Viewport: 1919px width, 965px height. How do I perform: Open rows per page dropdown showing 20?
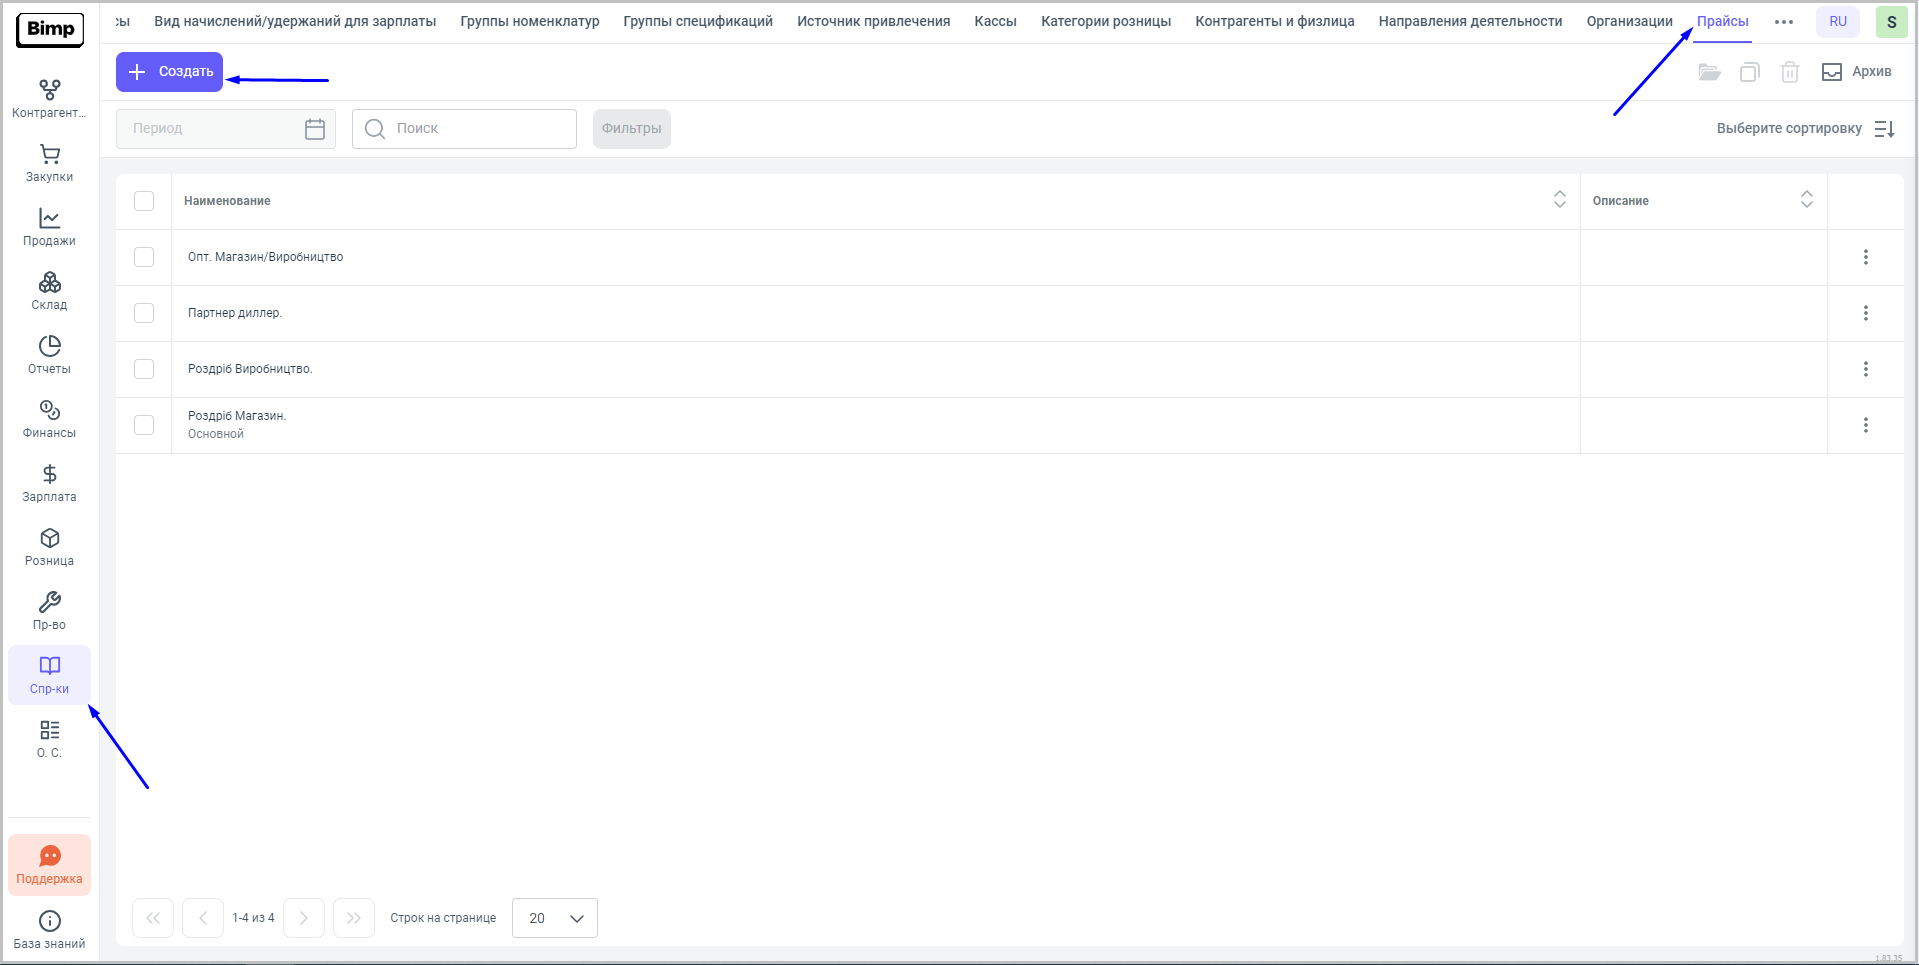click(555, 918)
